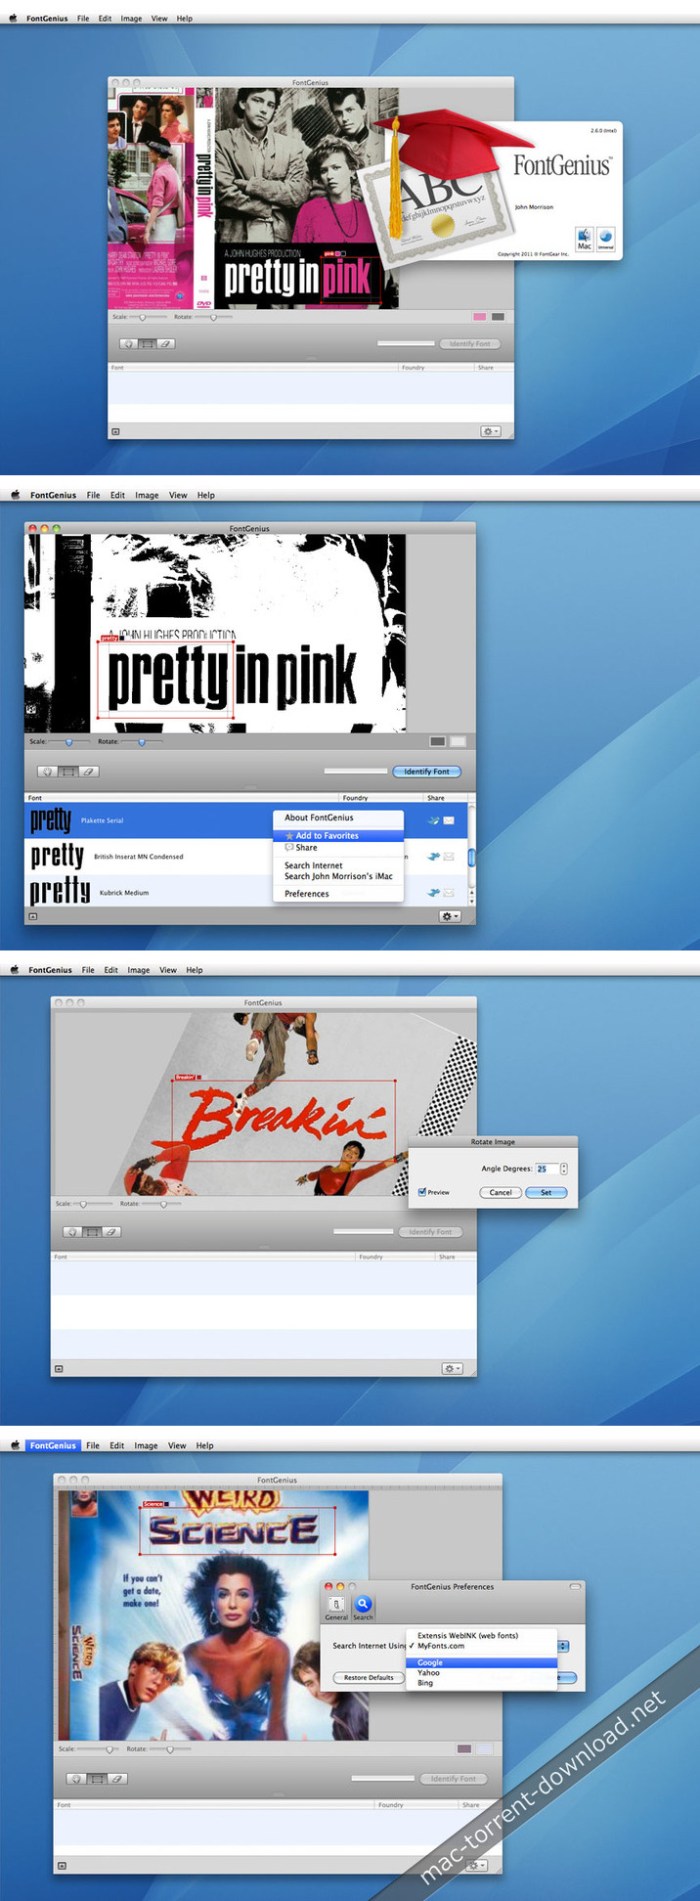This screenshot has height=1901, width=700.
Task: Switch to the General tab in Preferences
Action: pos(336,1608)
